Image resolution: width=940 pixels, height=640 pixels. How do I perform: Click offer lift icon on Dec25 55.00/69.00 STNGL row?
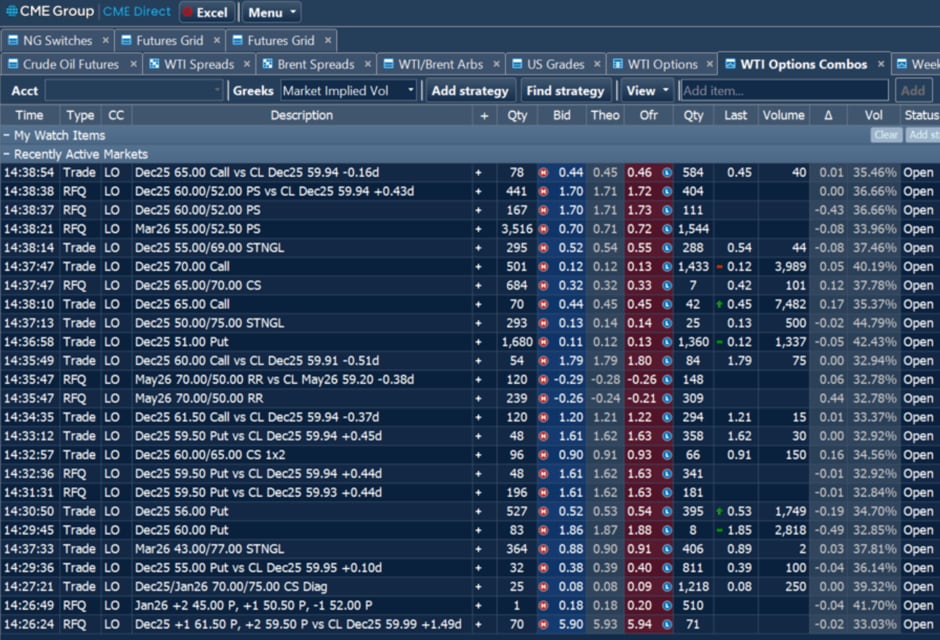pyautogui.click(x=667, y=248)
